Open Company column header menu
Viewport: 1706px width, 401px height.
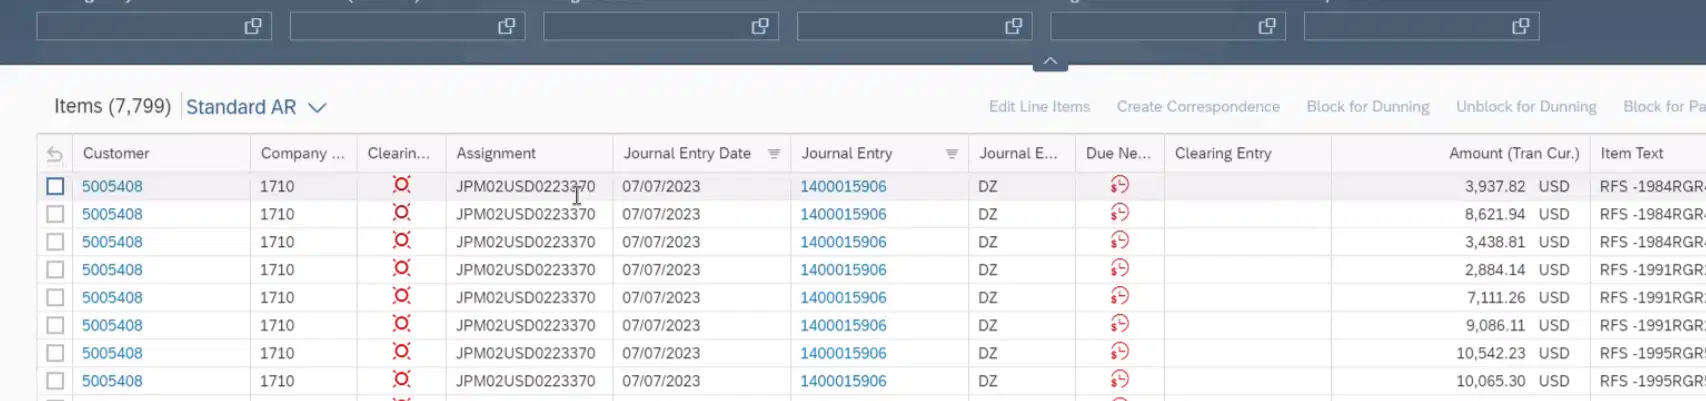click(x=303, y=153)
